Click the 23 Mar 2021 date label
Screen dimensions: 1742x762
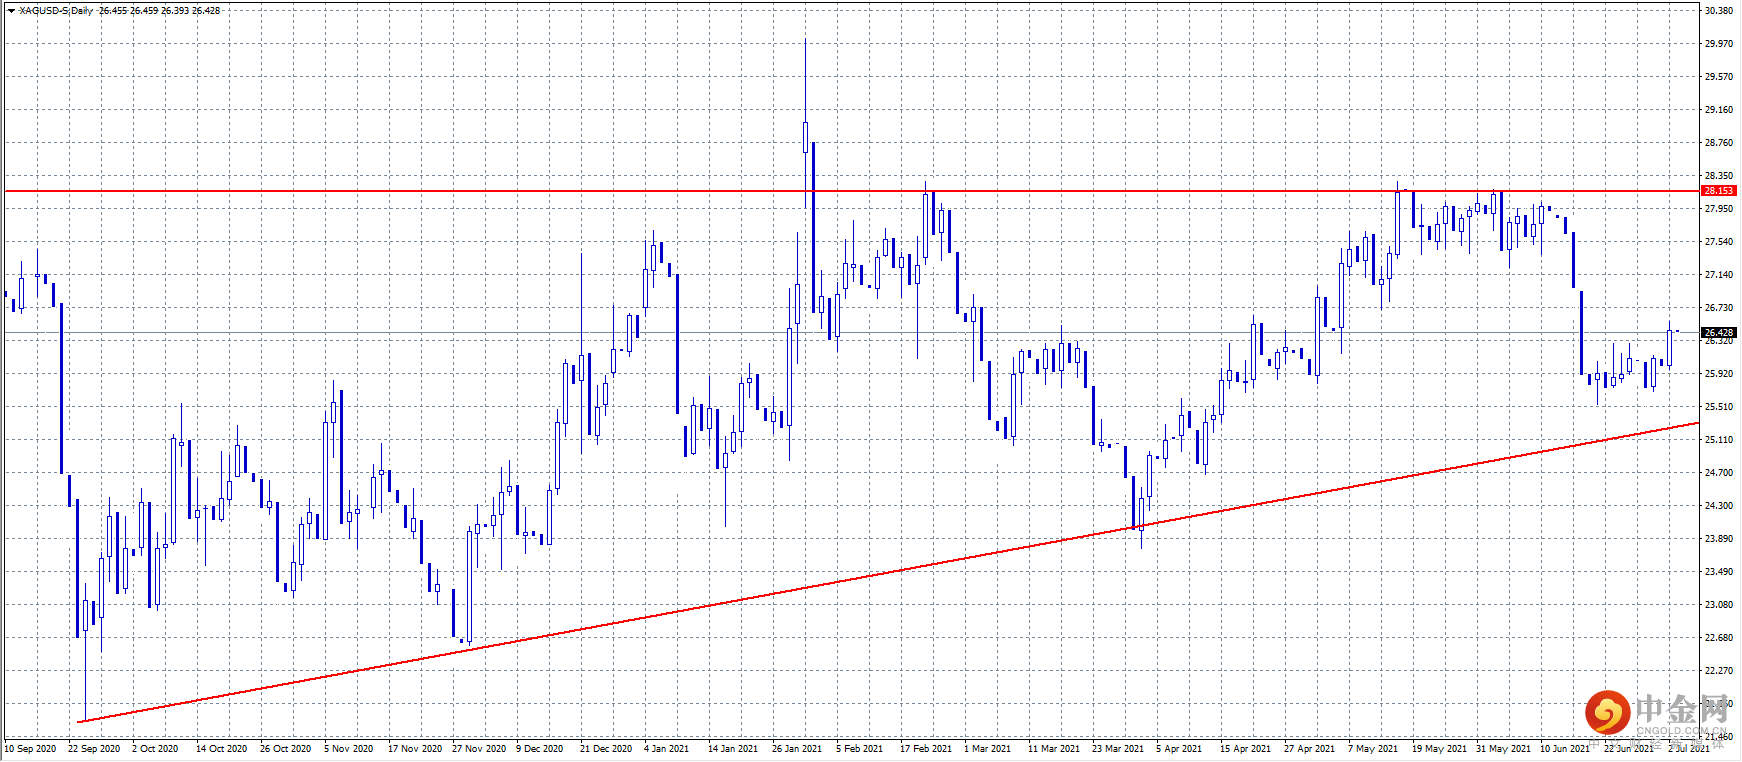1118,749
